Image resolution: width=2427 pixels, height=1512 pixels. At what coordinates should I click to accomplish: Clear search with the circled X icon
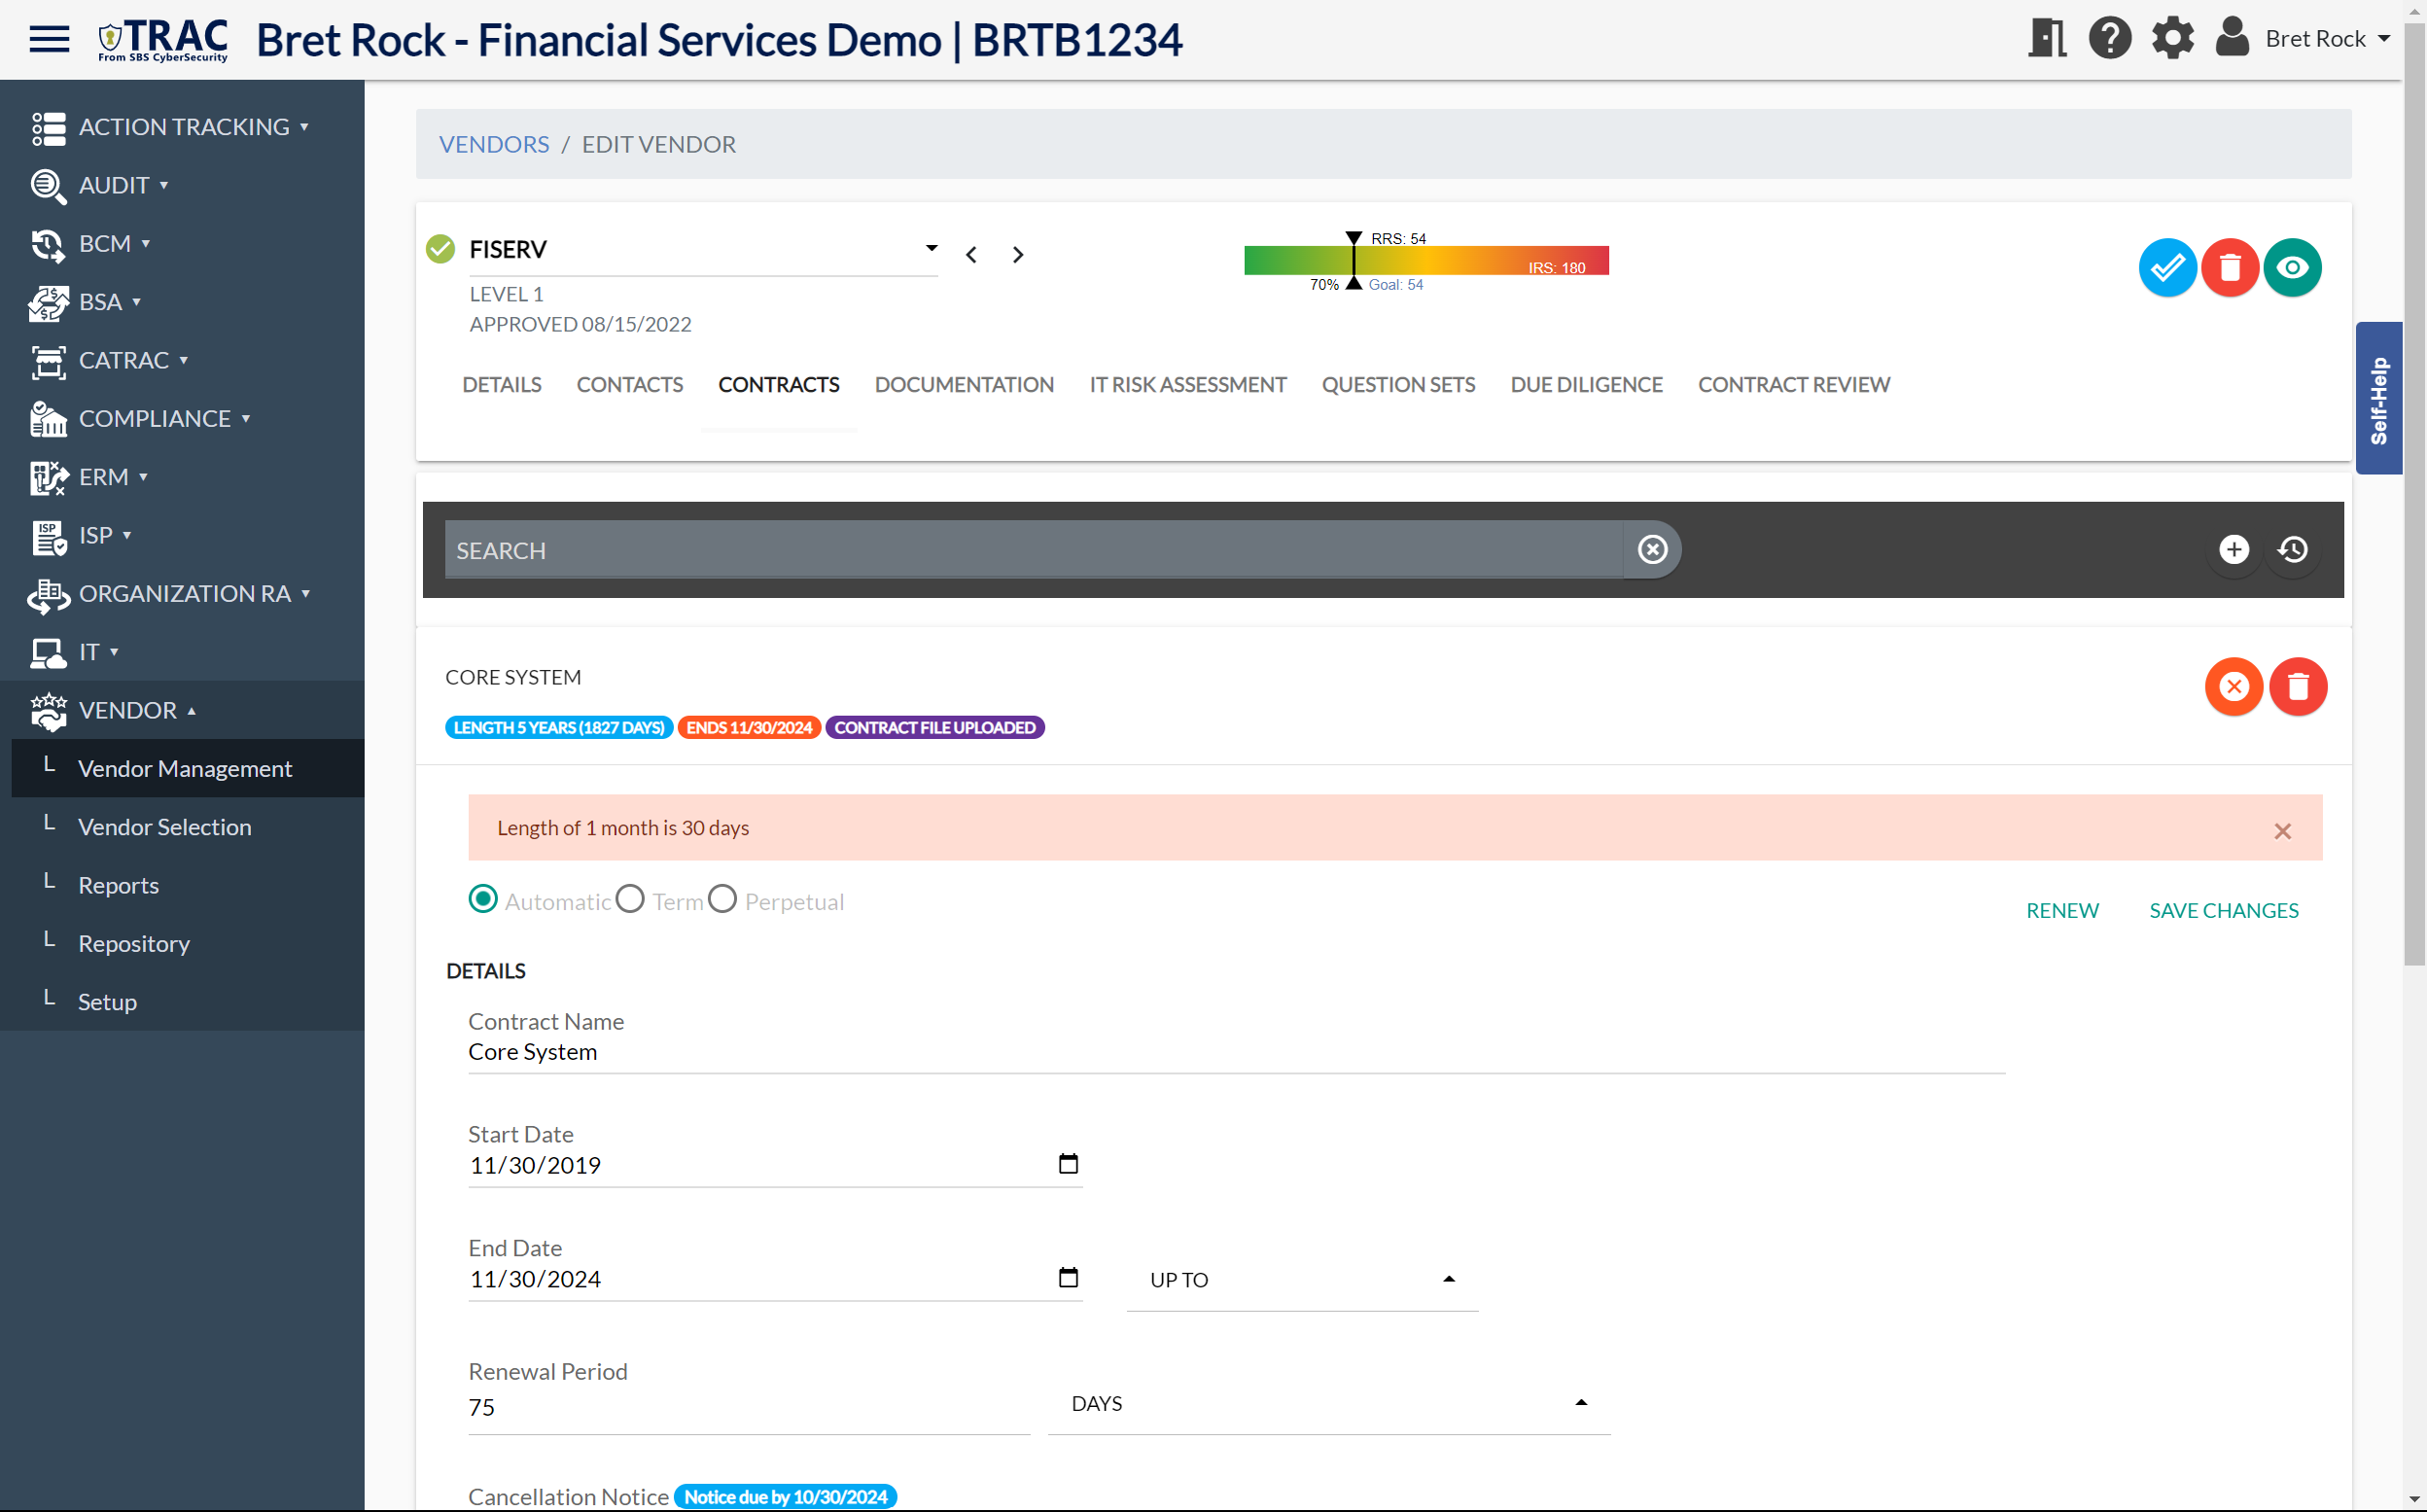point(1652,549)
